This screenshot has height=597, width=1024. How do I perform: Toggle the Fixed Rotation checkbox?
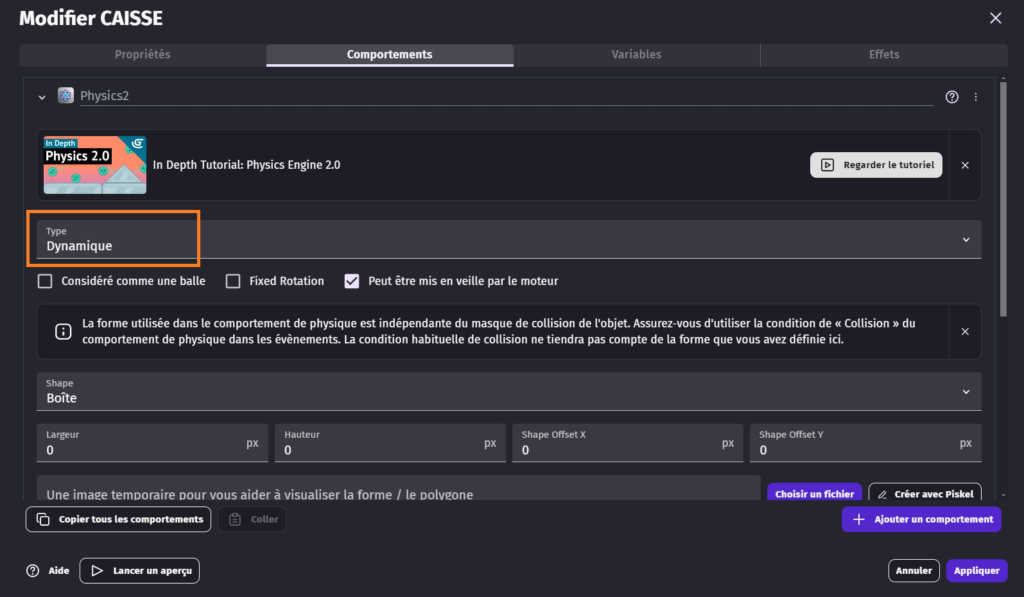[233, 281]
